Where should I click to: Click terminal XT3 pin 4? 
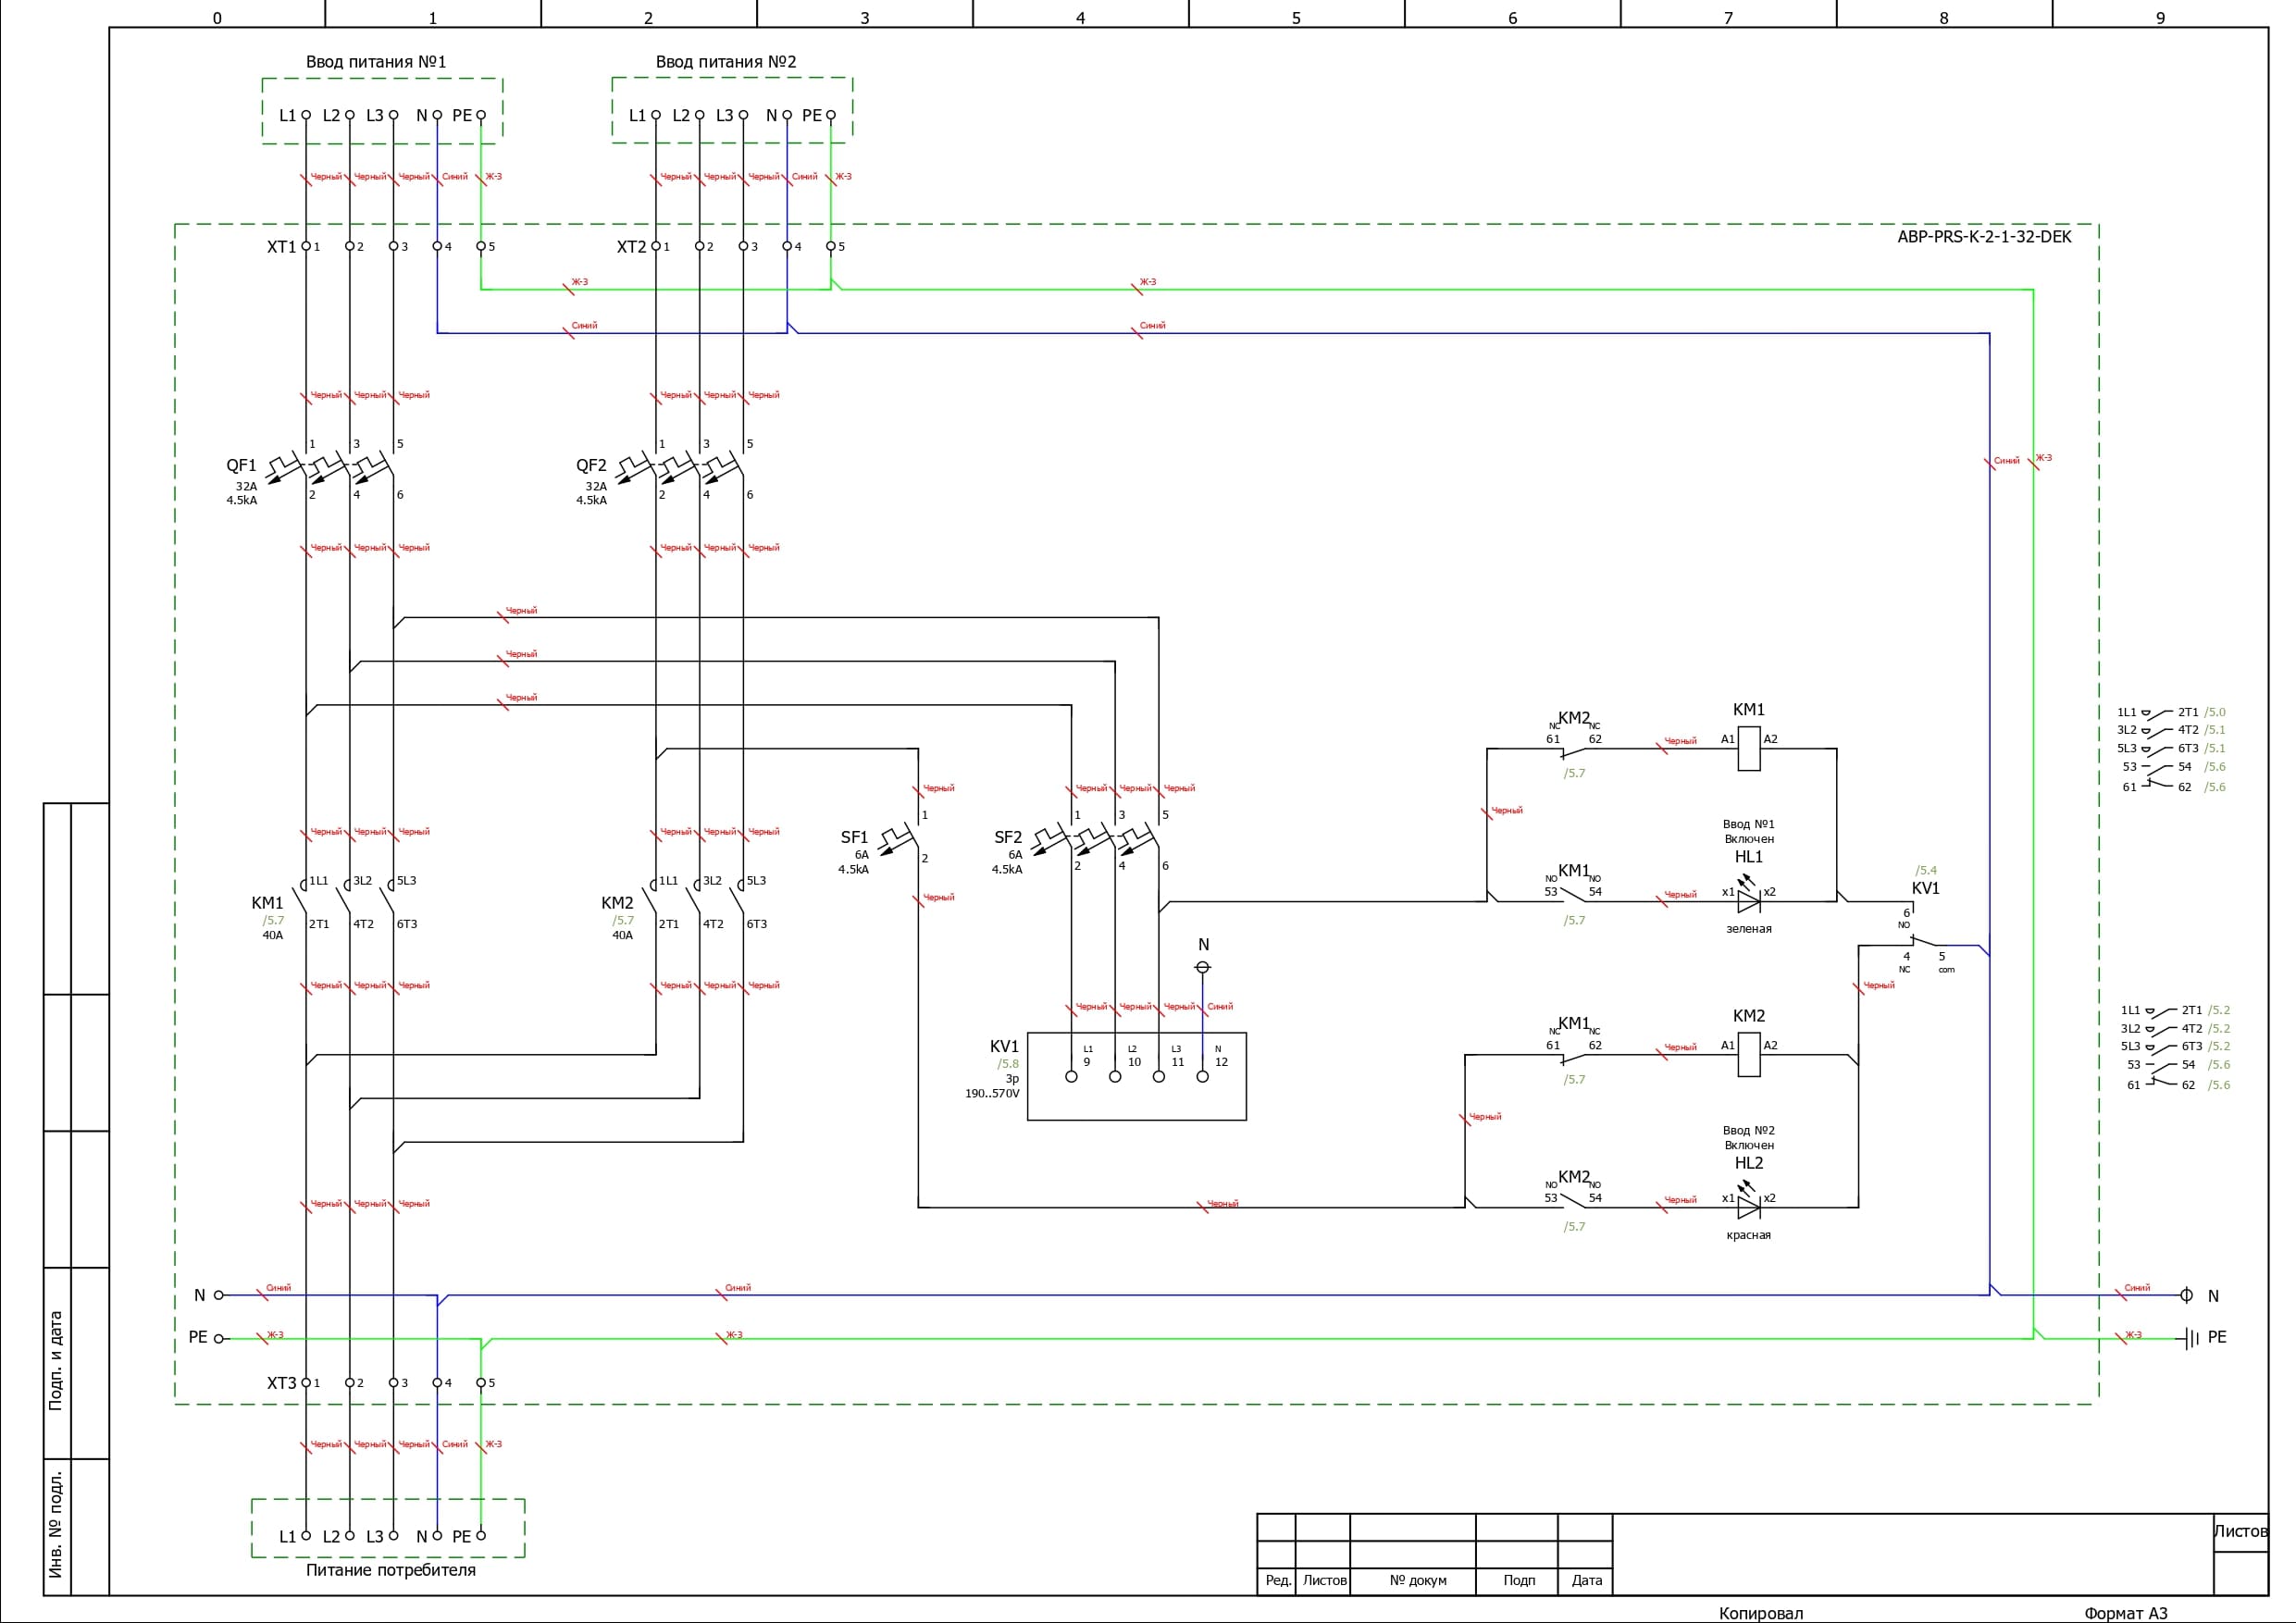437,1382
